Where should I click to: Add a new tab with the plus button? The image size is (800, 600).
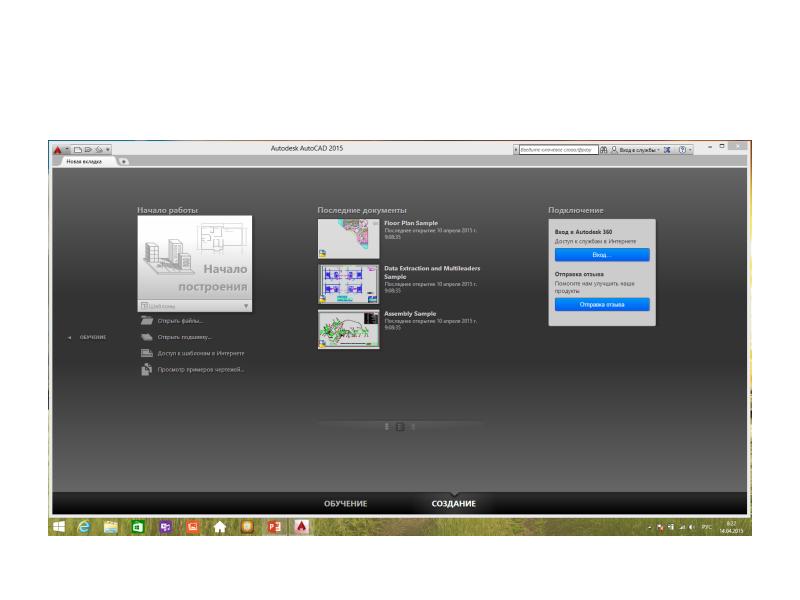tap(123, 161)
